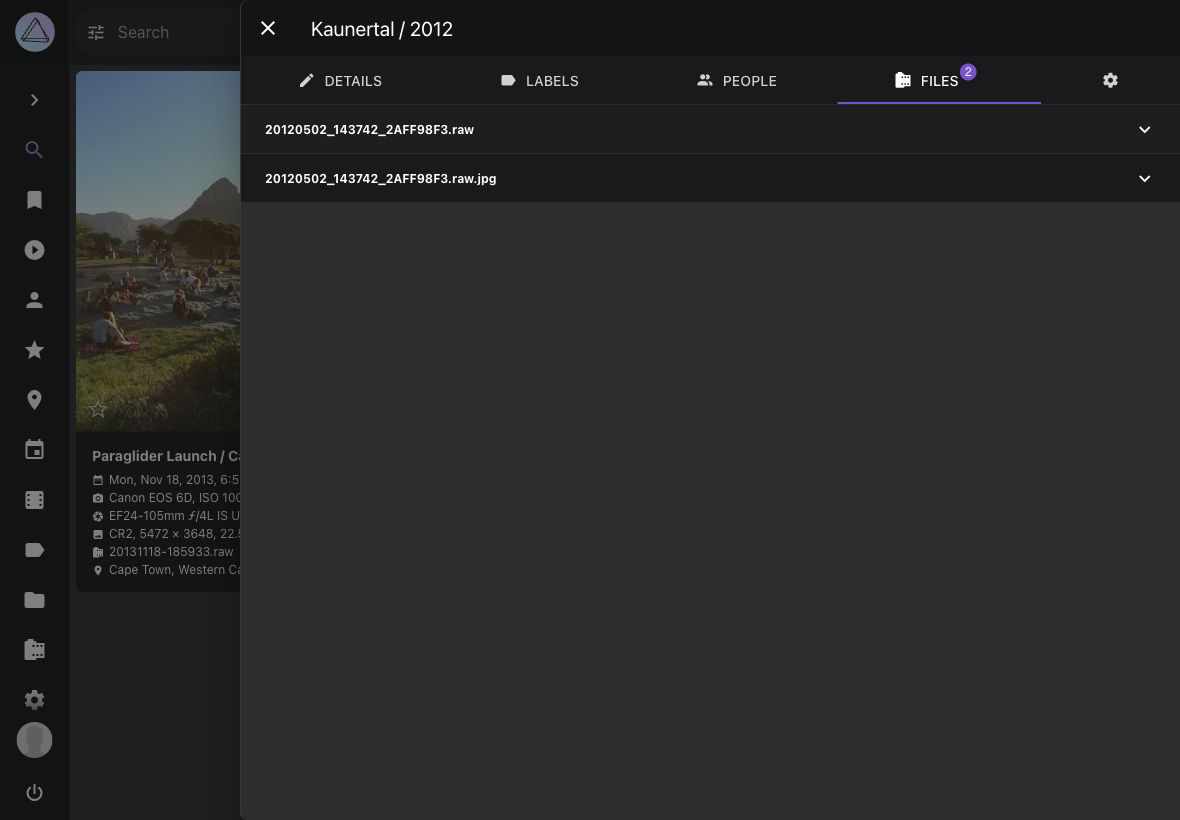Select the Videos sidebar icon
1180x820 pixels.
tap(34, 249)
